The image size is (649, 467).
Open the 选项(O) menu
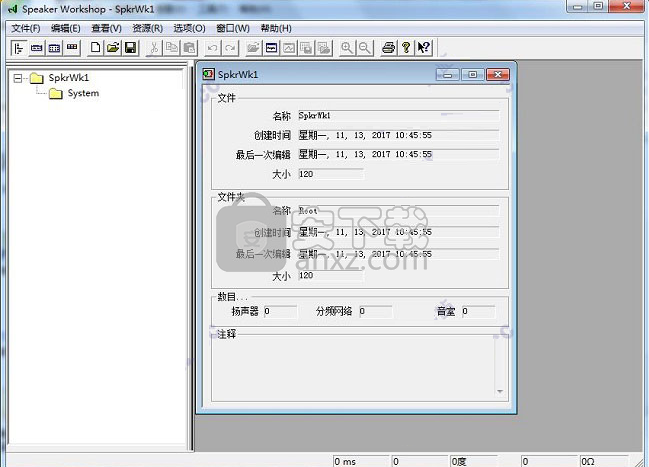pos(189,28)
